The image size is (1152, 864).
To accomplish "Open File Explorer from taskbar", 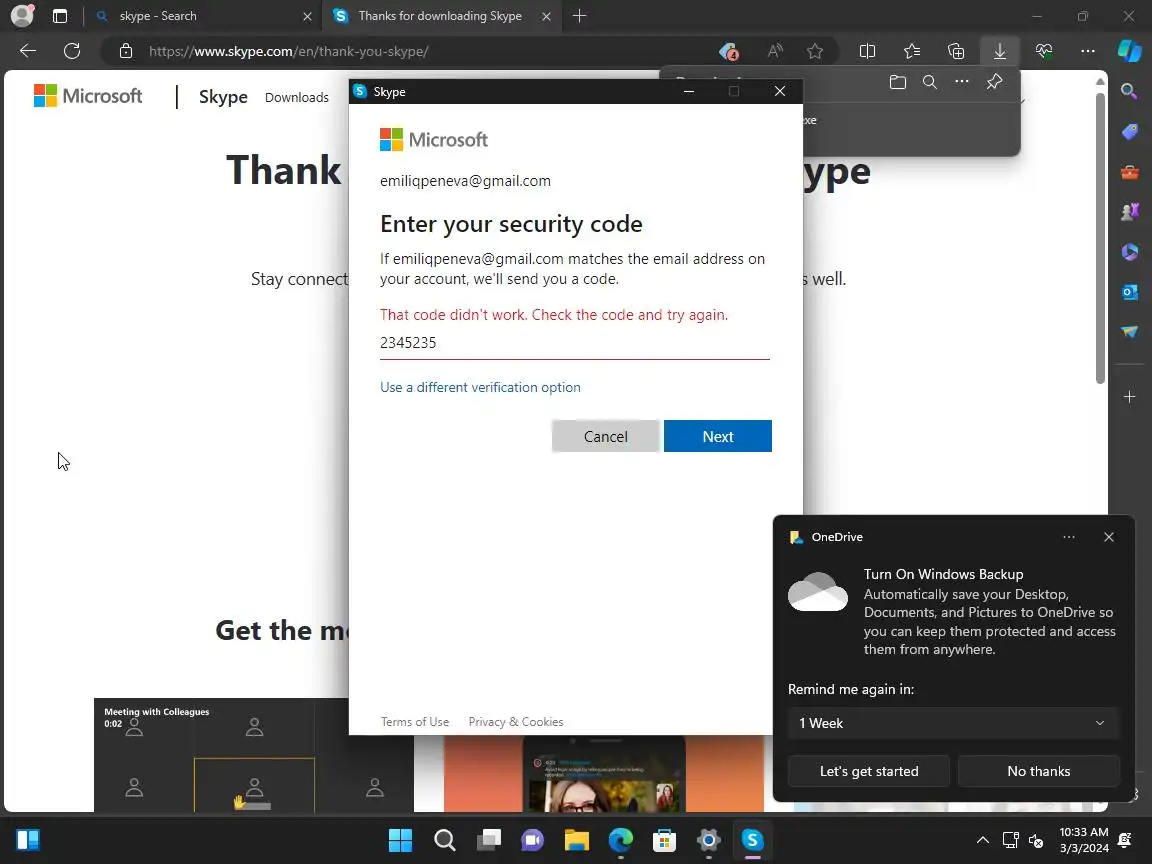I will click(x=577, y=840).
